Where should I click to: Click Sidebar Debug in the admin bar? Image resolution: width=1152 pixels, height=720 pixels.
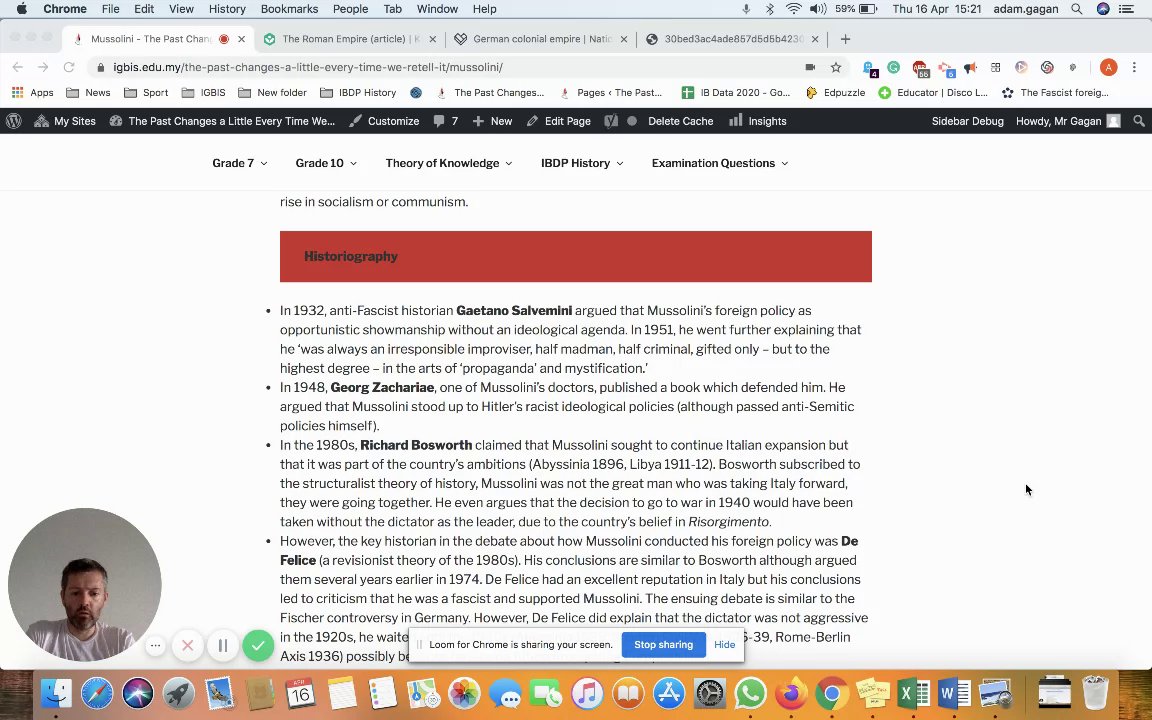pos(968,121)
